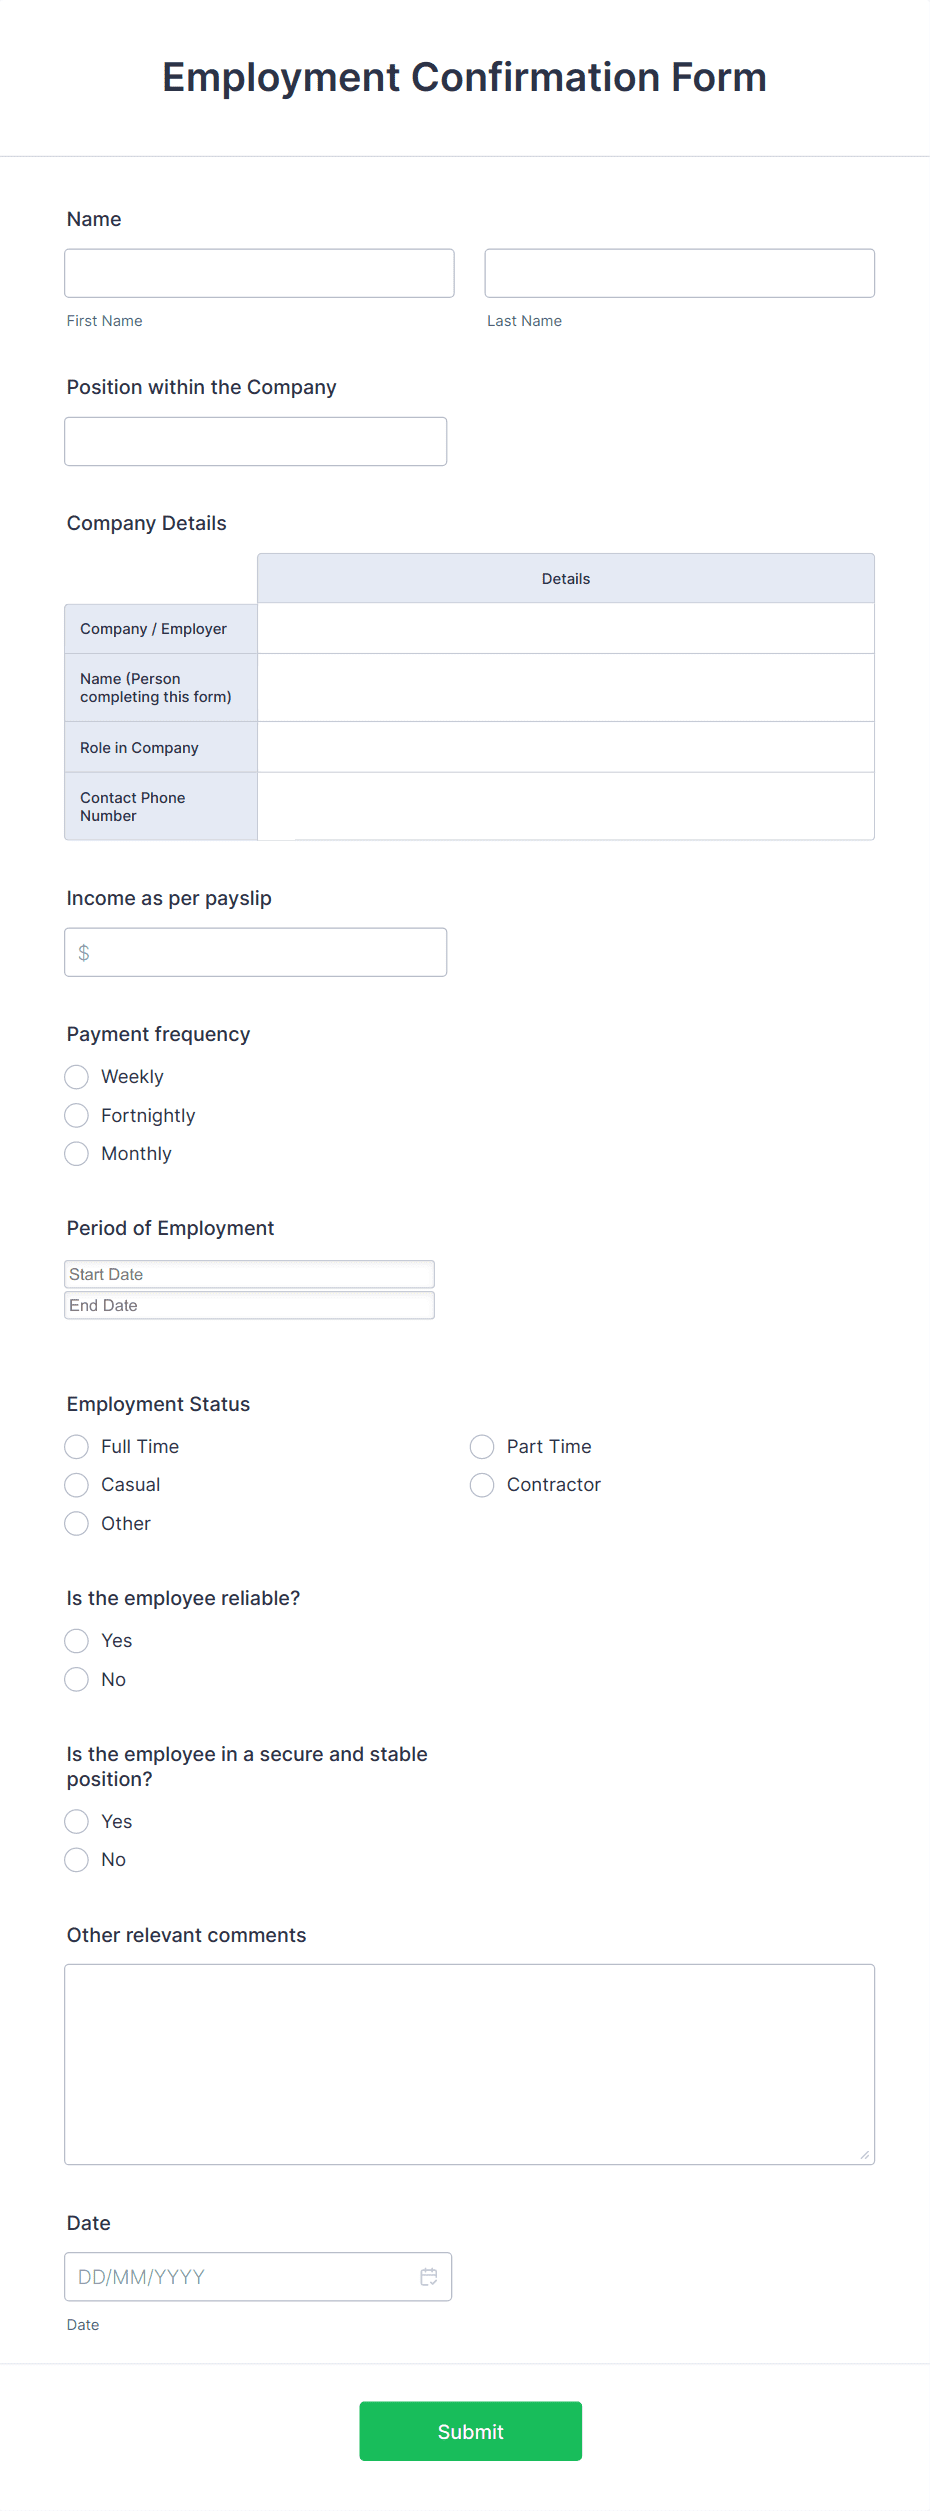Image resolution: width=930 pixels, height=2511 pixels.
Task: Click the First Name input field
Action: pyautogui.click(x=259, y=273)
